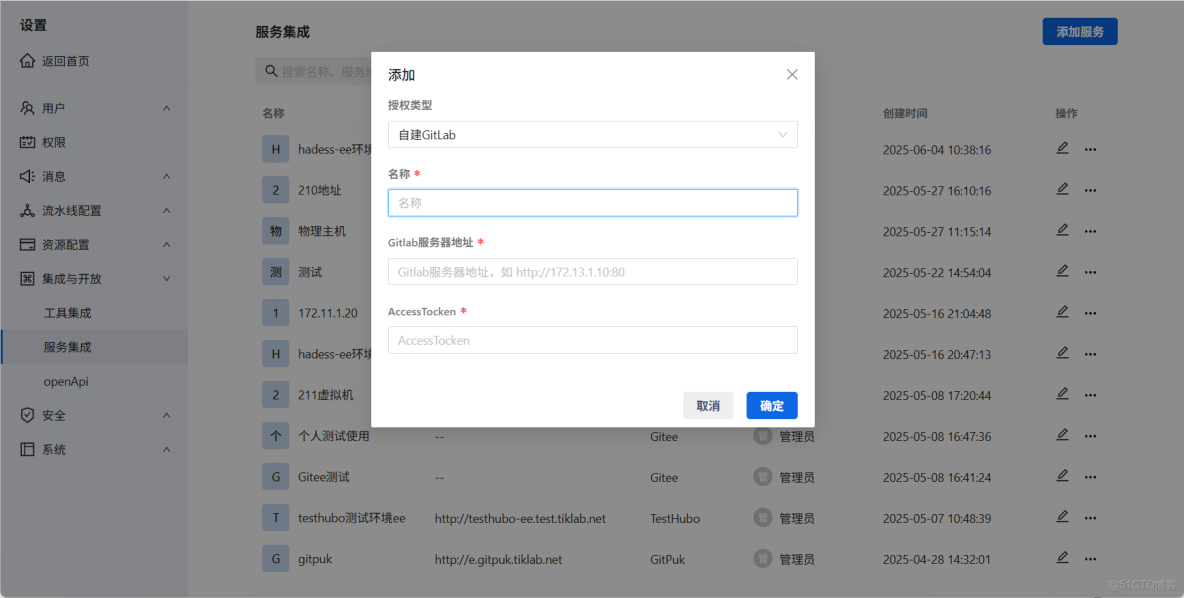
Task: Click the search magnifier icon
Action: [270, 71]
